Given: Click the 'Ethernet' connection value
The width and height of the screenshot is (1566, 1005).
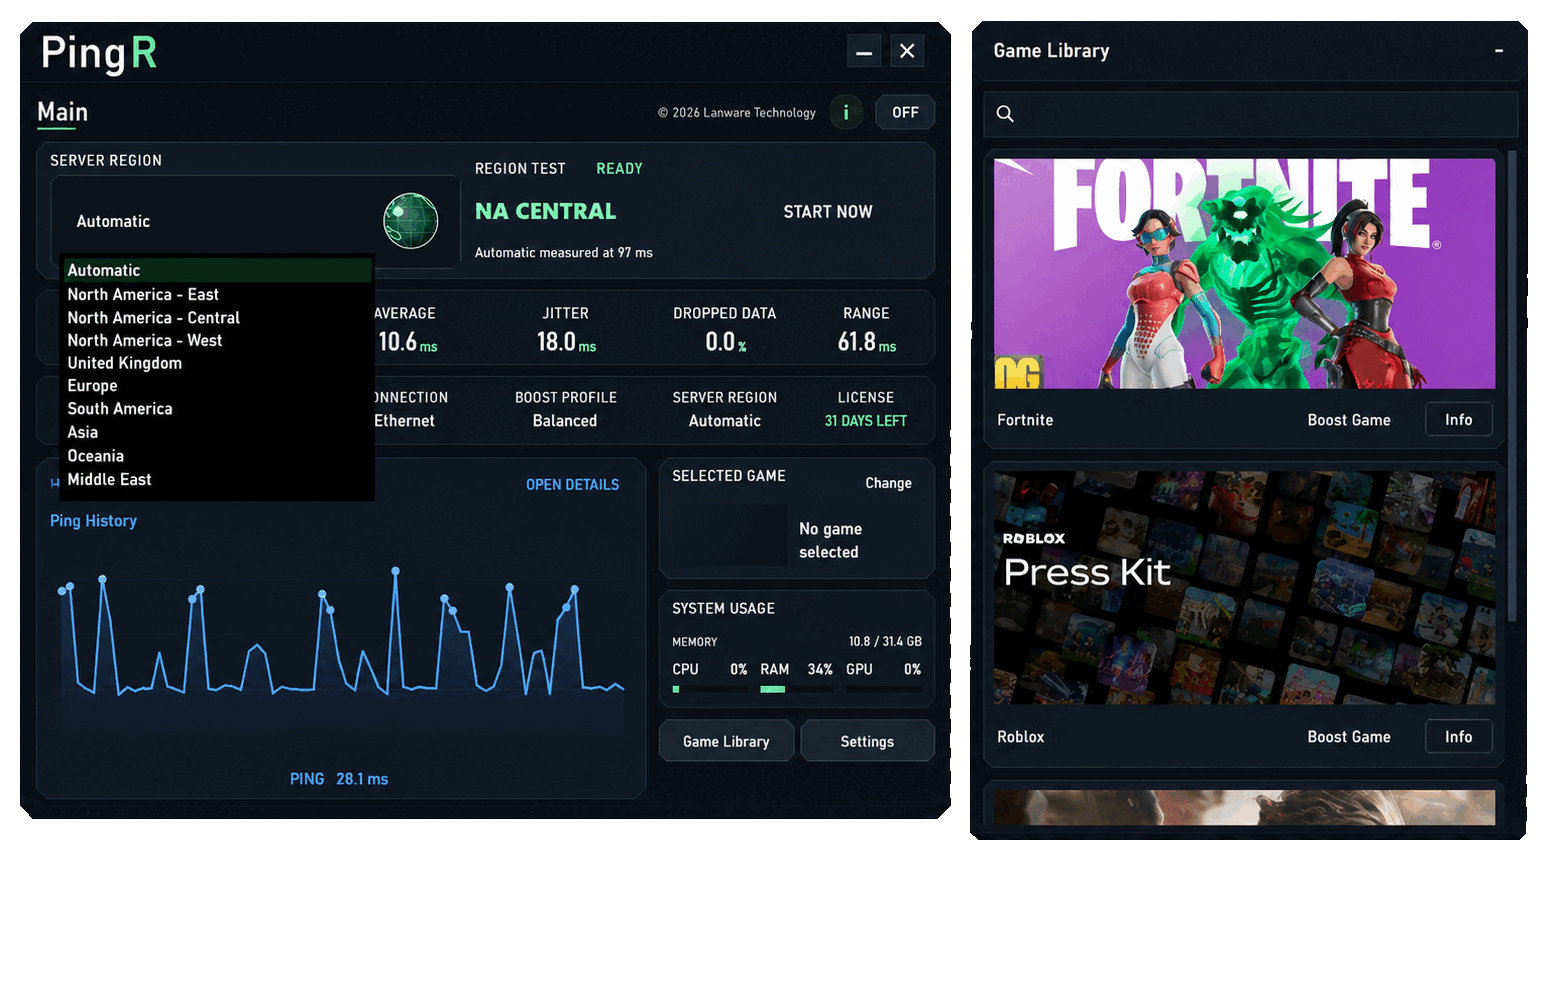Looking at the screenshot, I should [404, 421].
